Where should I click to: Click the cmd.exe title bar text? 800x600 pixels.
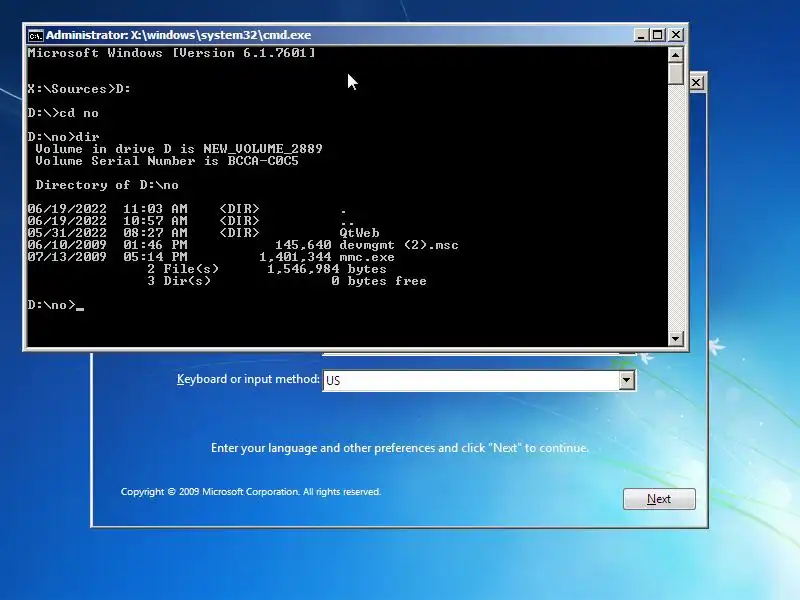(x=179, y=35)
